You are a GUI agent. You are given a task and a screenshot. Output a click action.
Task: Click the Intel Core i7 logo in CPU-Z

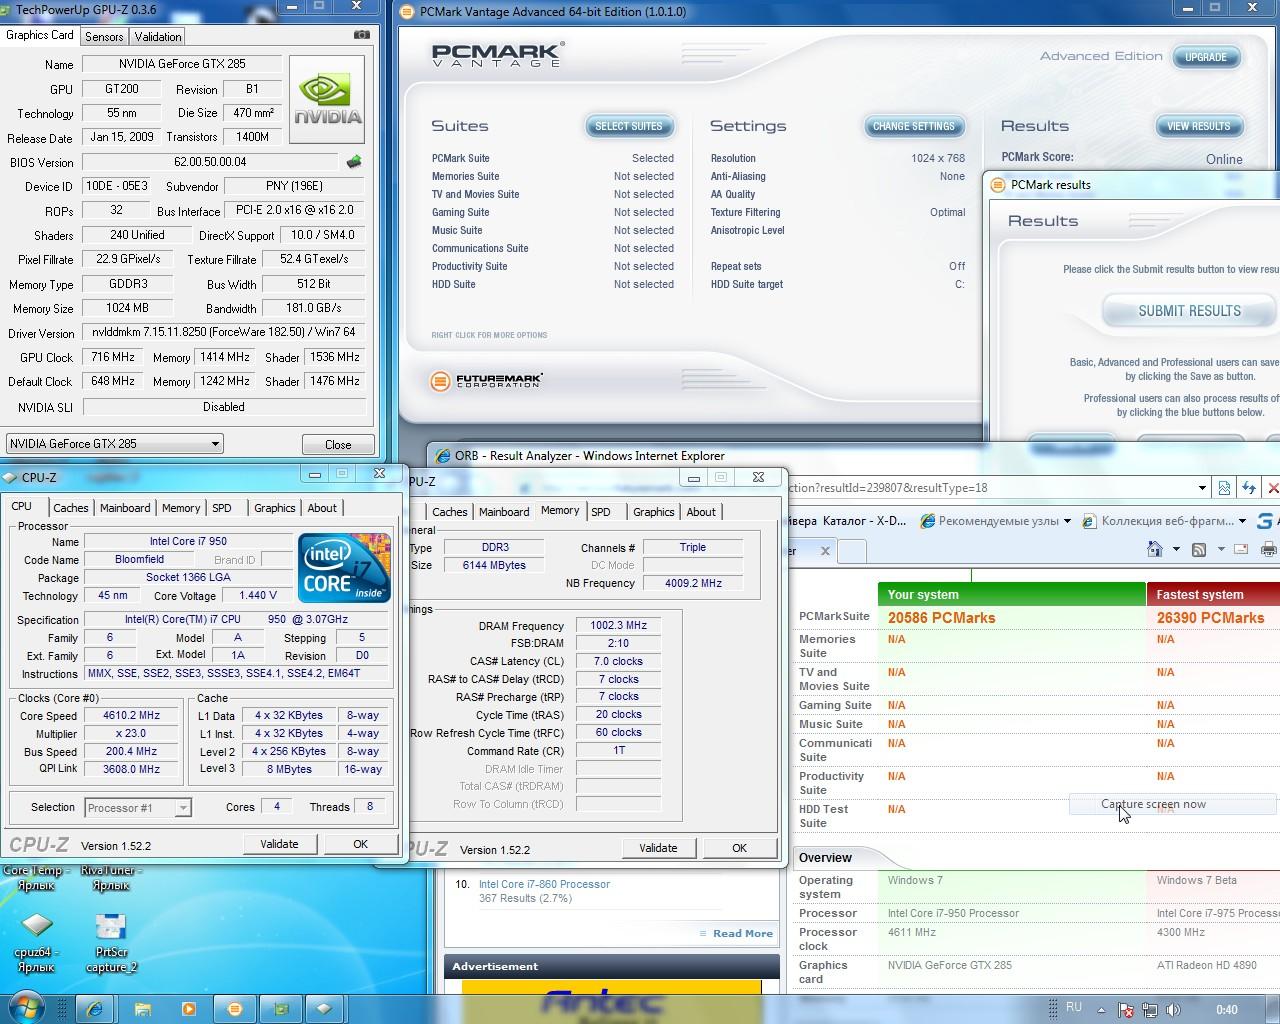pos(344,568)
